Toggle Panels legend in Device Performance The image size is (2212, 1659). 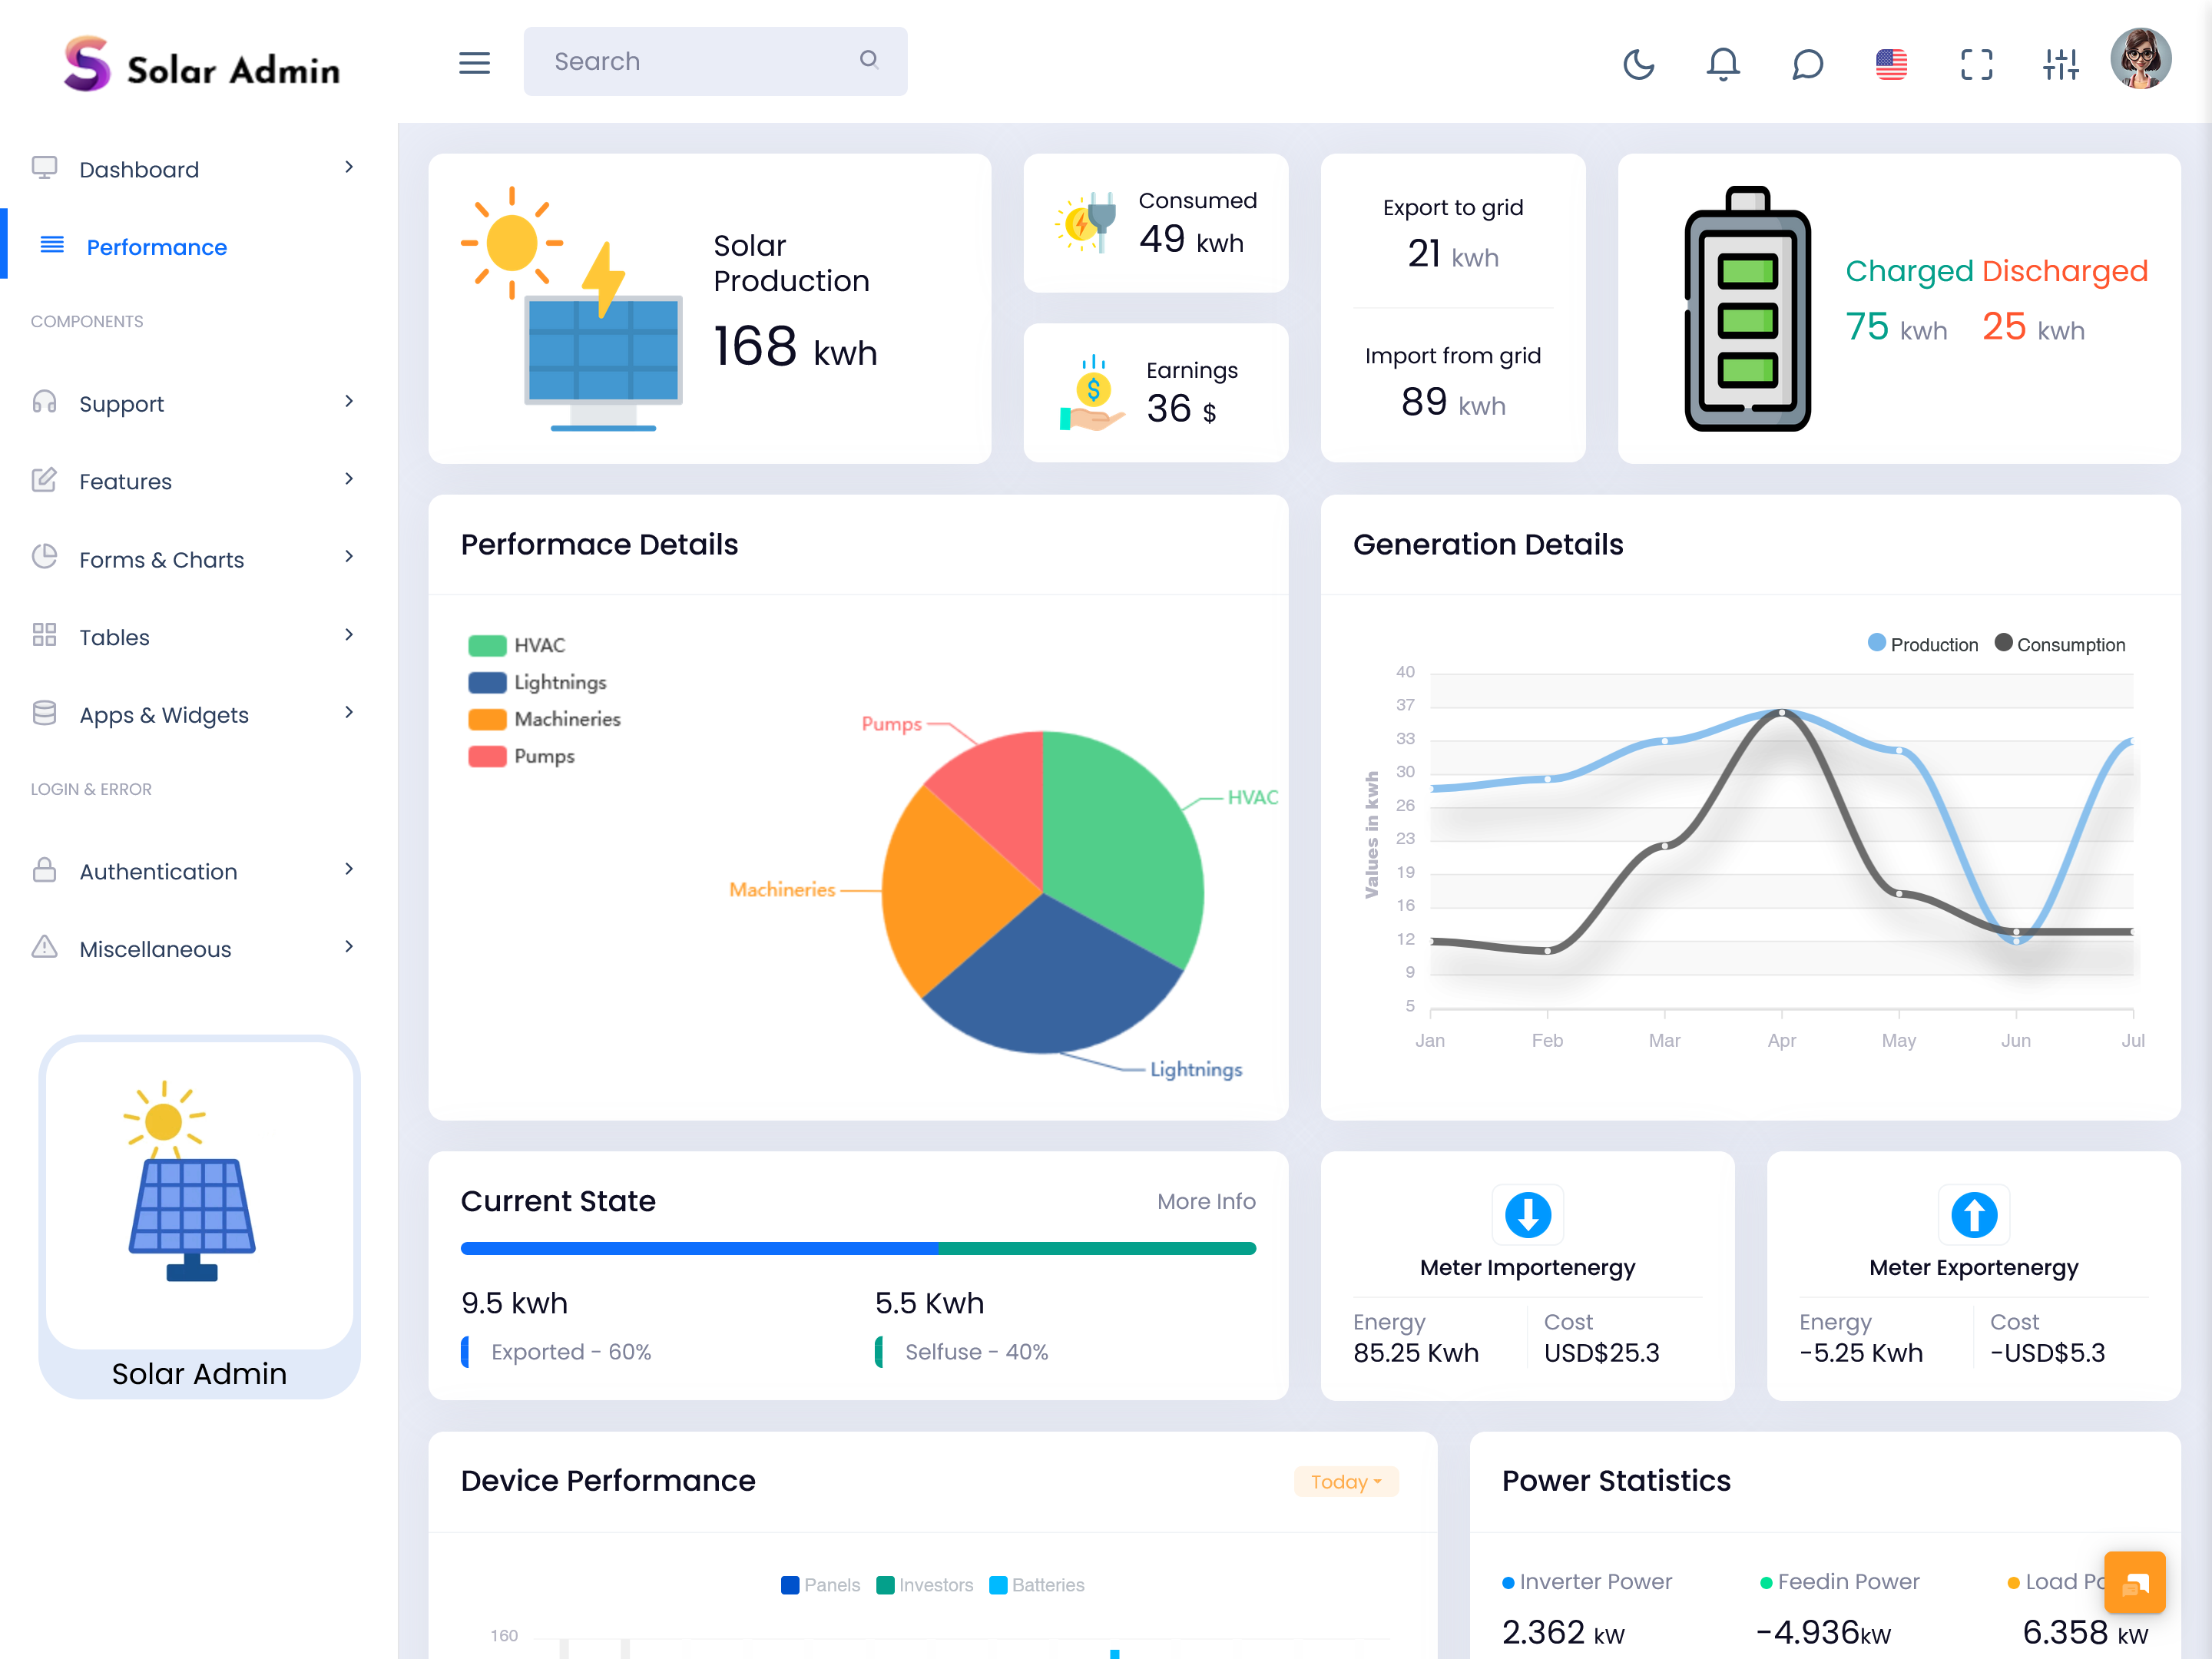[820, 1584]
